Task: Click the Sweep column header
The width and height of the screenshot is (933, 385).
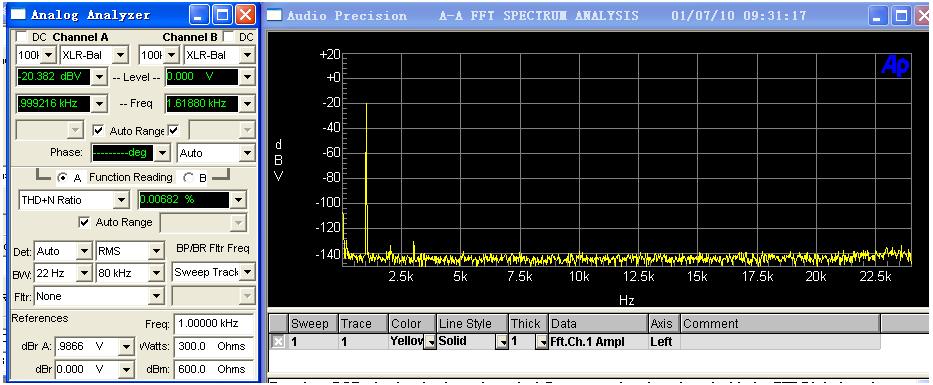Action: pyautogui.click(x=312, y=324)
